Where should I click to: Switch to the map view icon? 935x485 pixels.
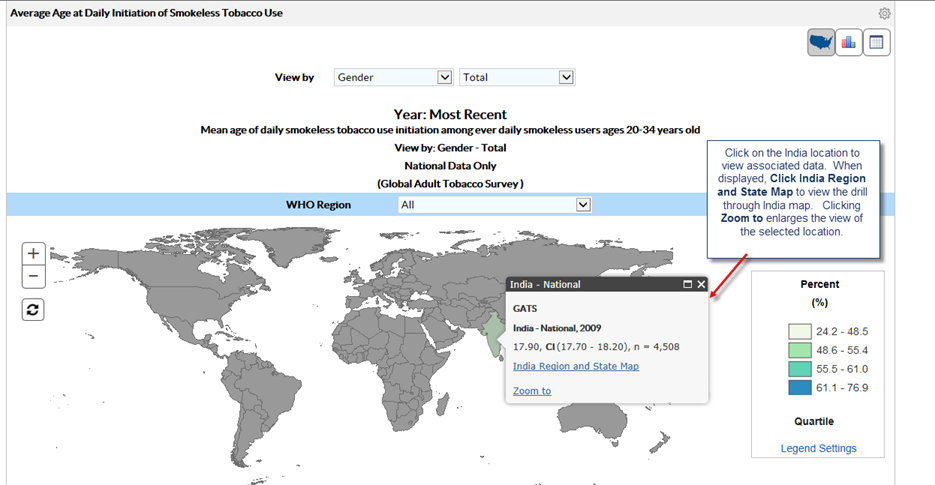(821, 42)
